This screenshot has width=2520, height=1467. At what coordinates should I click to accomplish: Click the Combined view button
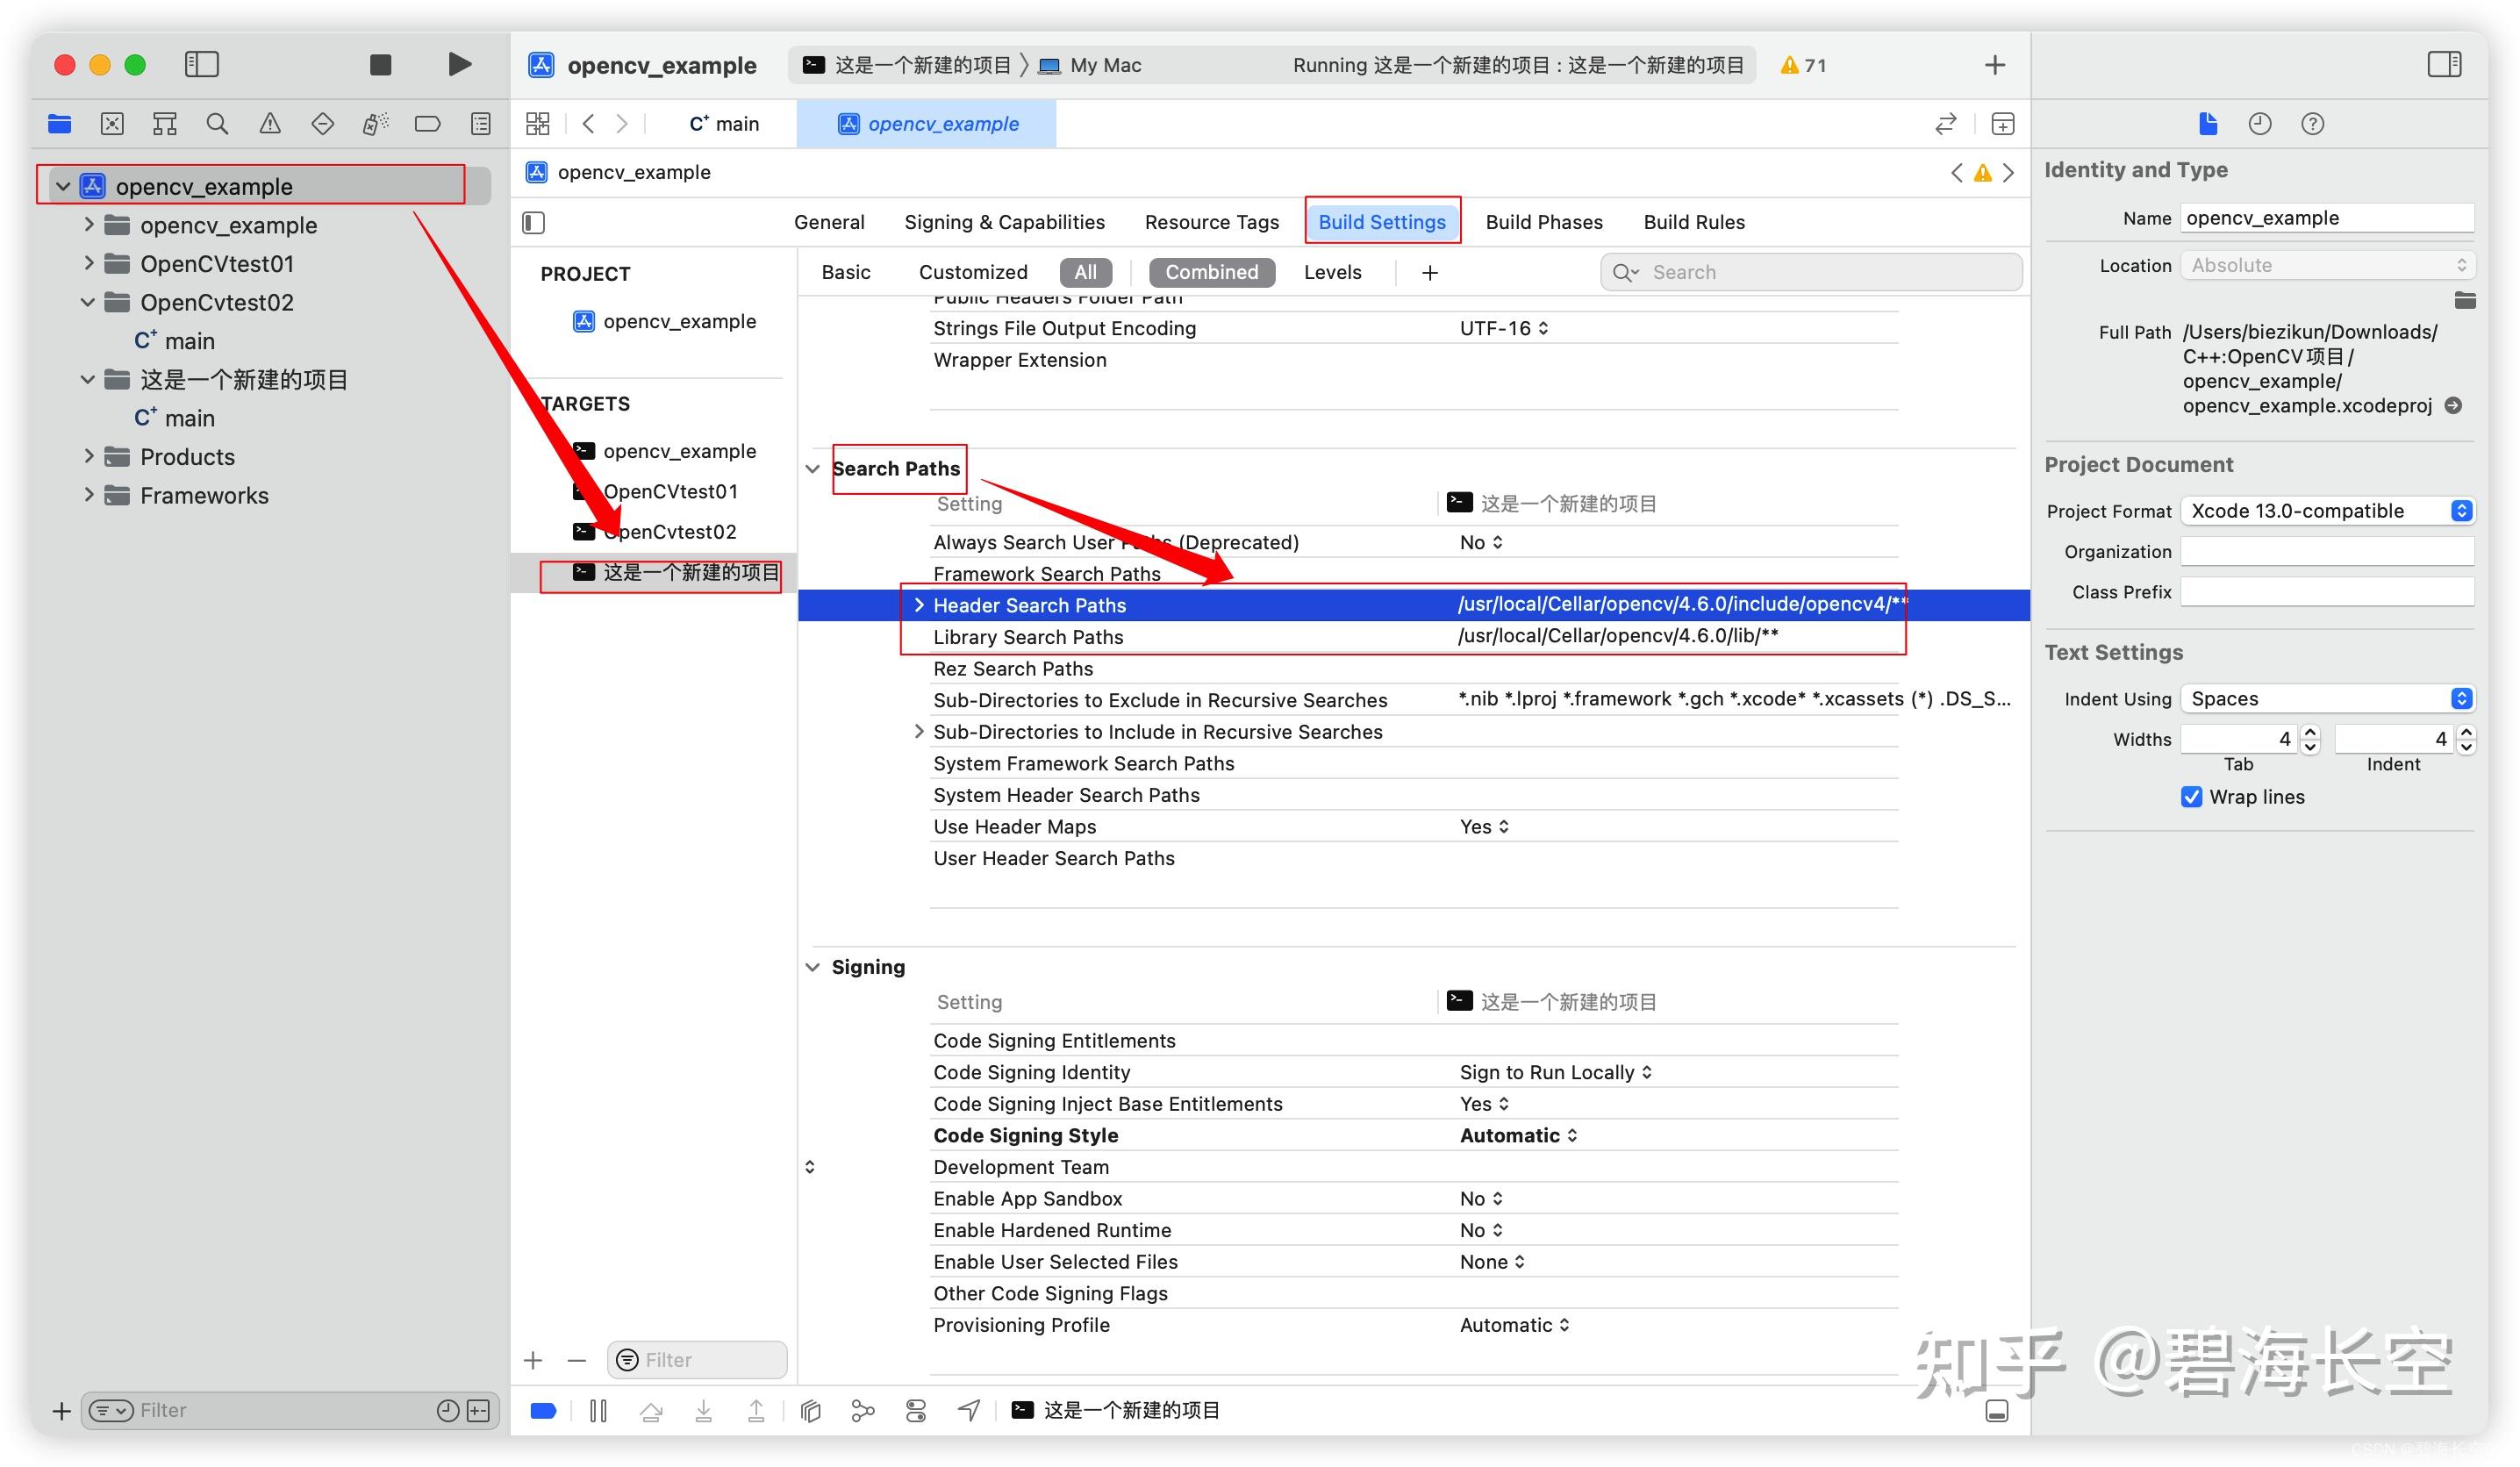coord(1211,272)
